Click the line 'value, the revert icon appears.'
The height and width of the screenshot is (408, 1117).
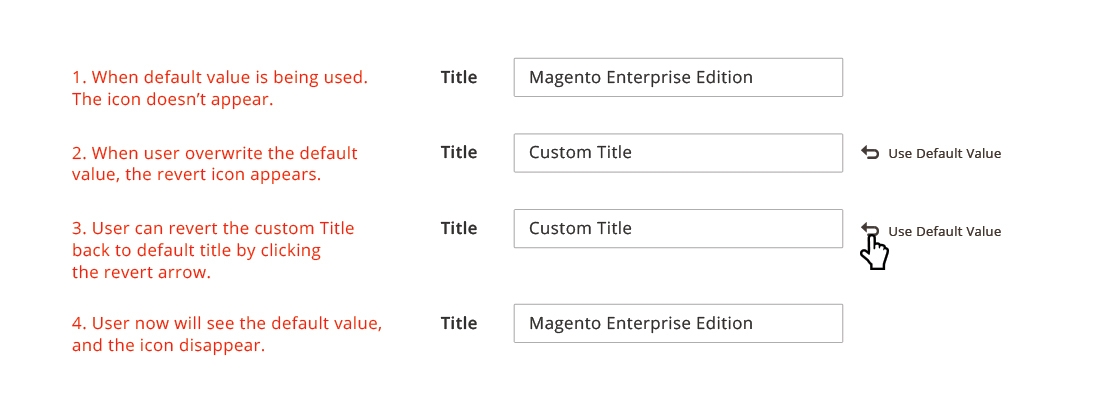click(x=197, y=174)
